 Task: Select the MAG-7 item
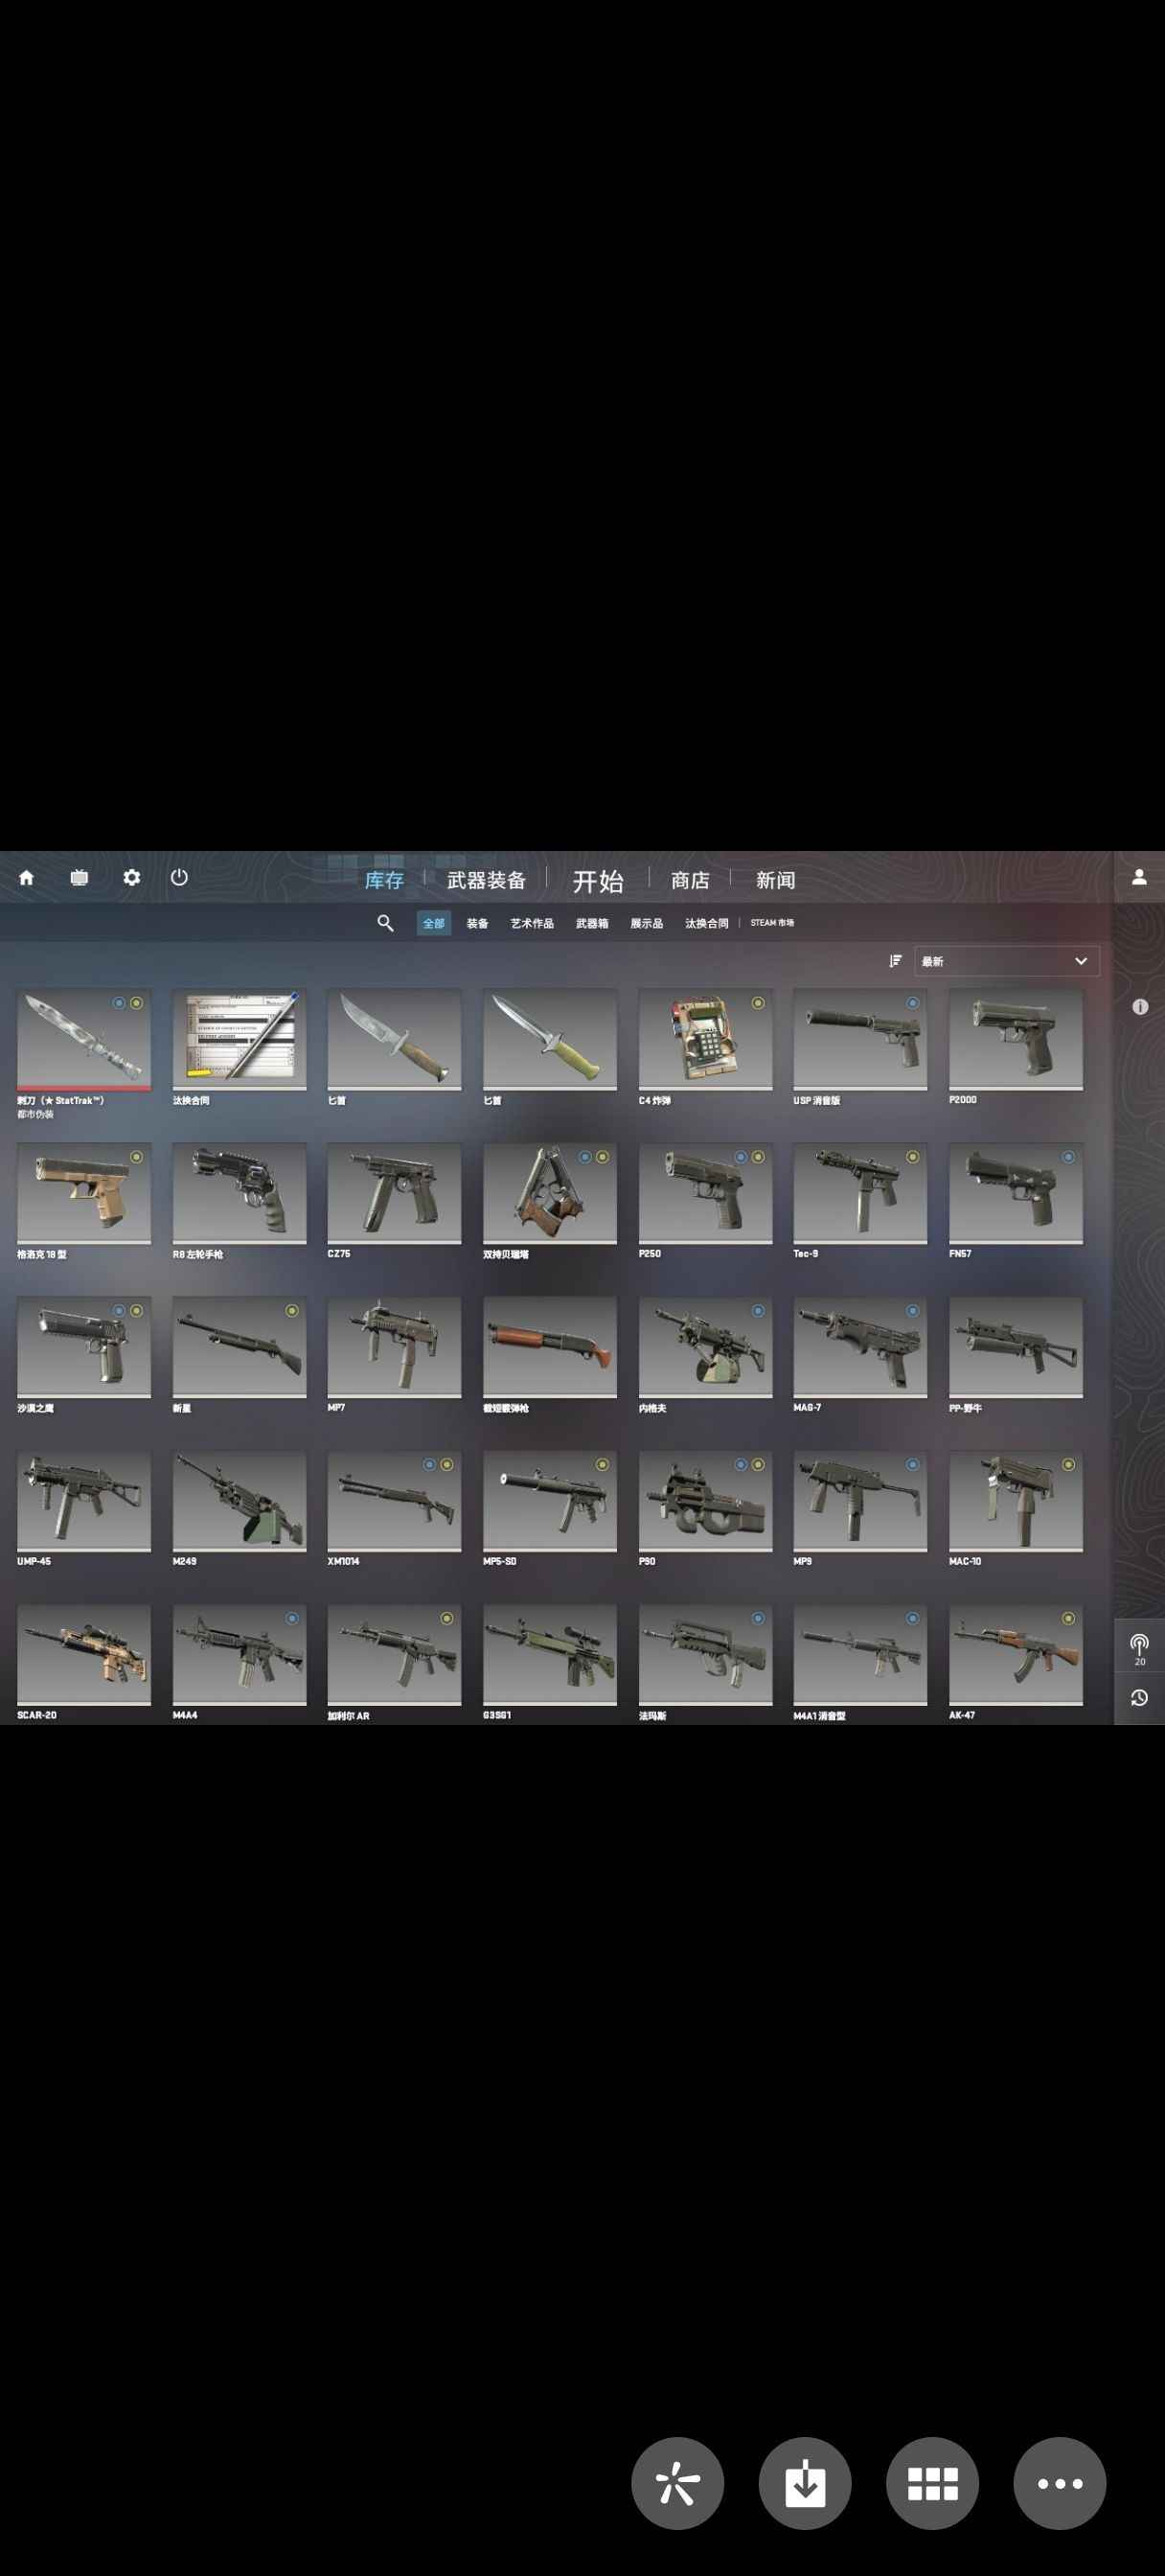coord(860,1355)
